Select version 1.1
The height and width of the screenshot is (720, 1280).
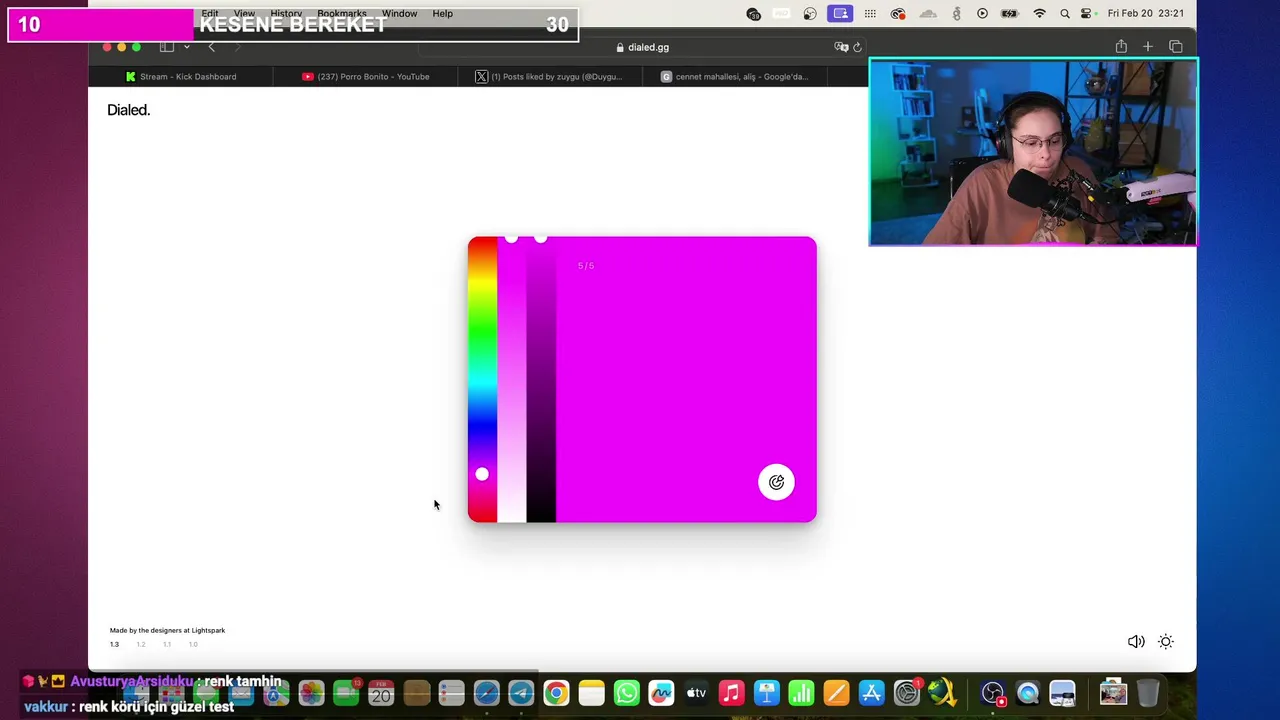pos(167,644)
